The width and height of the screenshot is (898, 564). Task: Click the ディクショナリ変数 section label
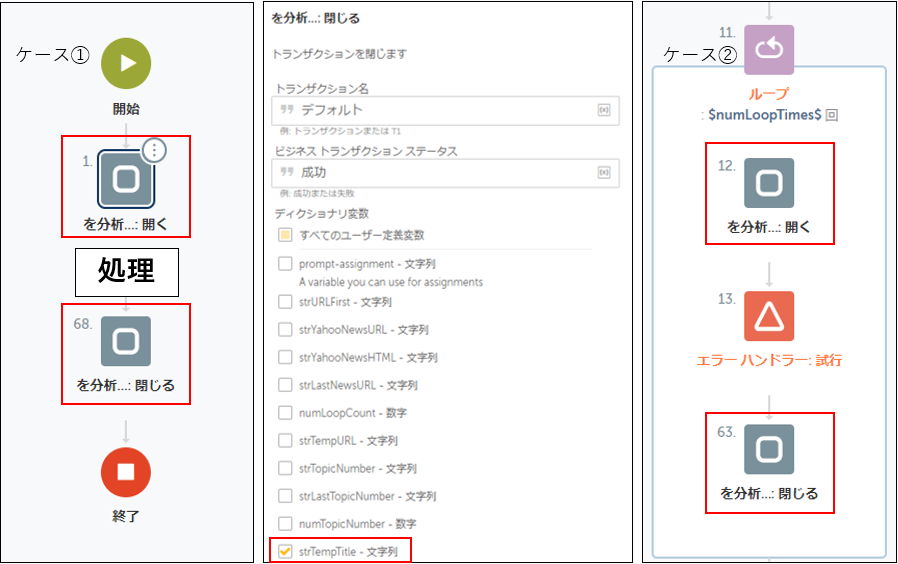pyautogui.click(x=322, y=214)
